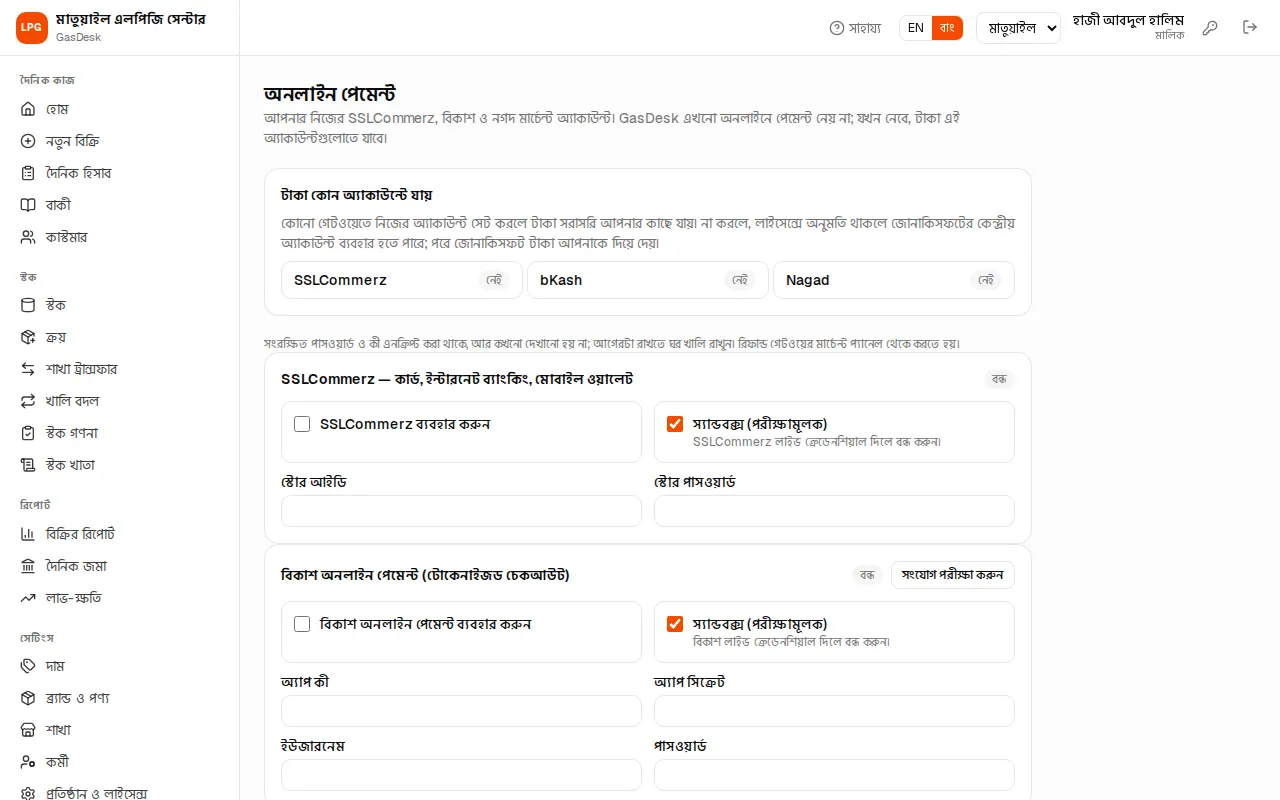The height and width of the screenshot is (800, 1280).
Task: Click হাজী আবদুল হালিম user name
Action: coord(1128,20)
